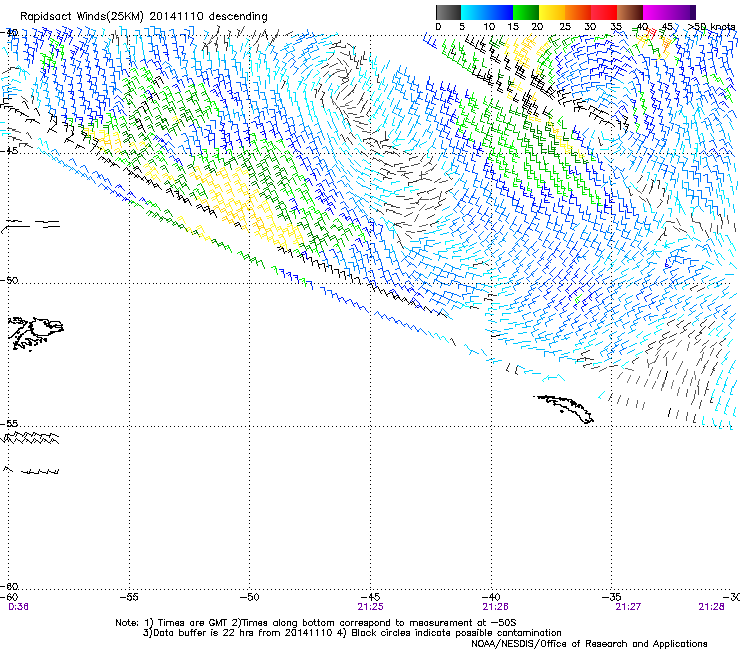Click the latitude axis label '-60'

click(x=10, y=586)
